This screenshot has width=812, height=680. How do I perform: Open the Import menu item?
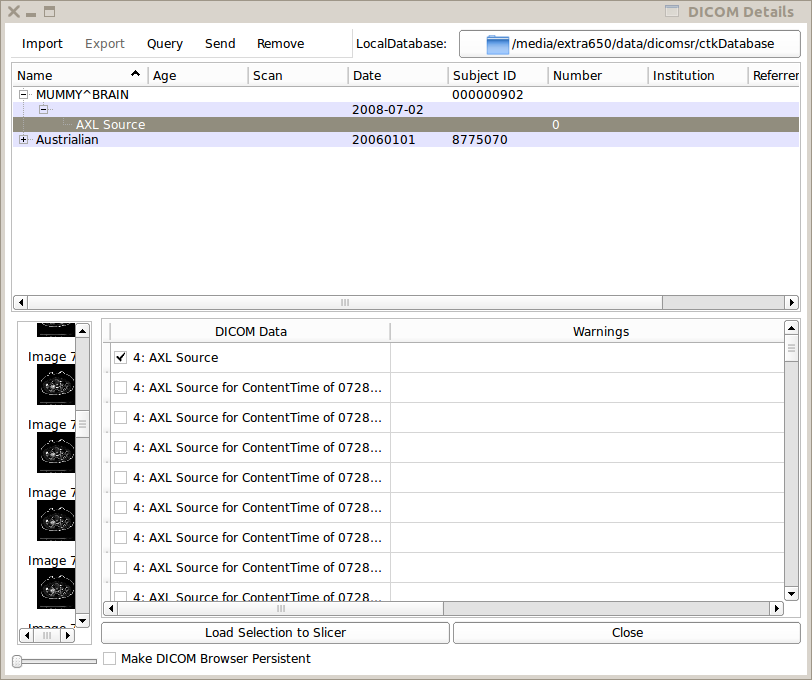pos(42,44)
